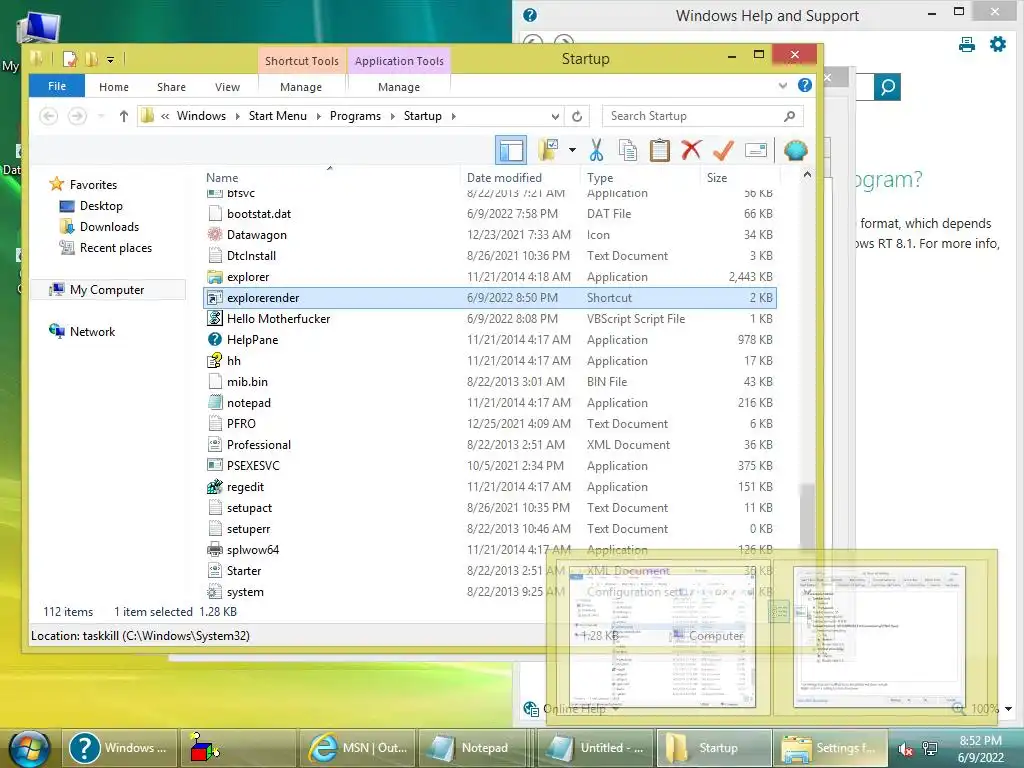1024x768 pixels.
Task: Click the Properties quick access icon
Action: (x=70, y=59)
